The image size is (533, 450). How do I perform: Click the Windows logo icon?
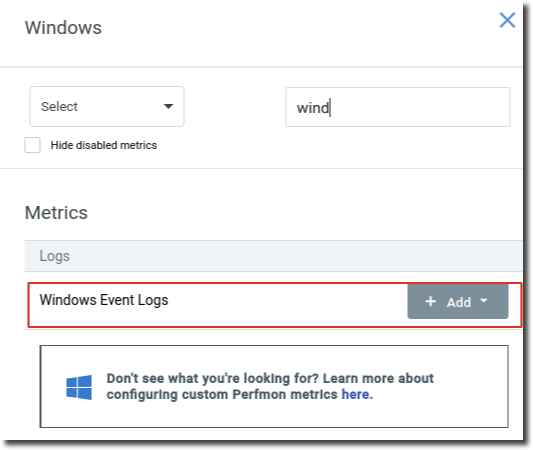coord(79,387)
